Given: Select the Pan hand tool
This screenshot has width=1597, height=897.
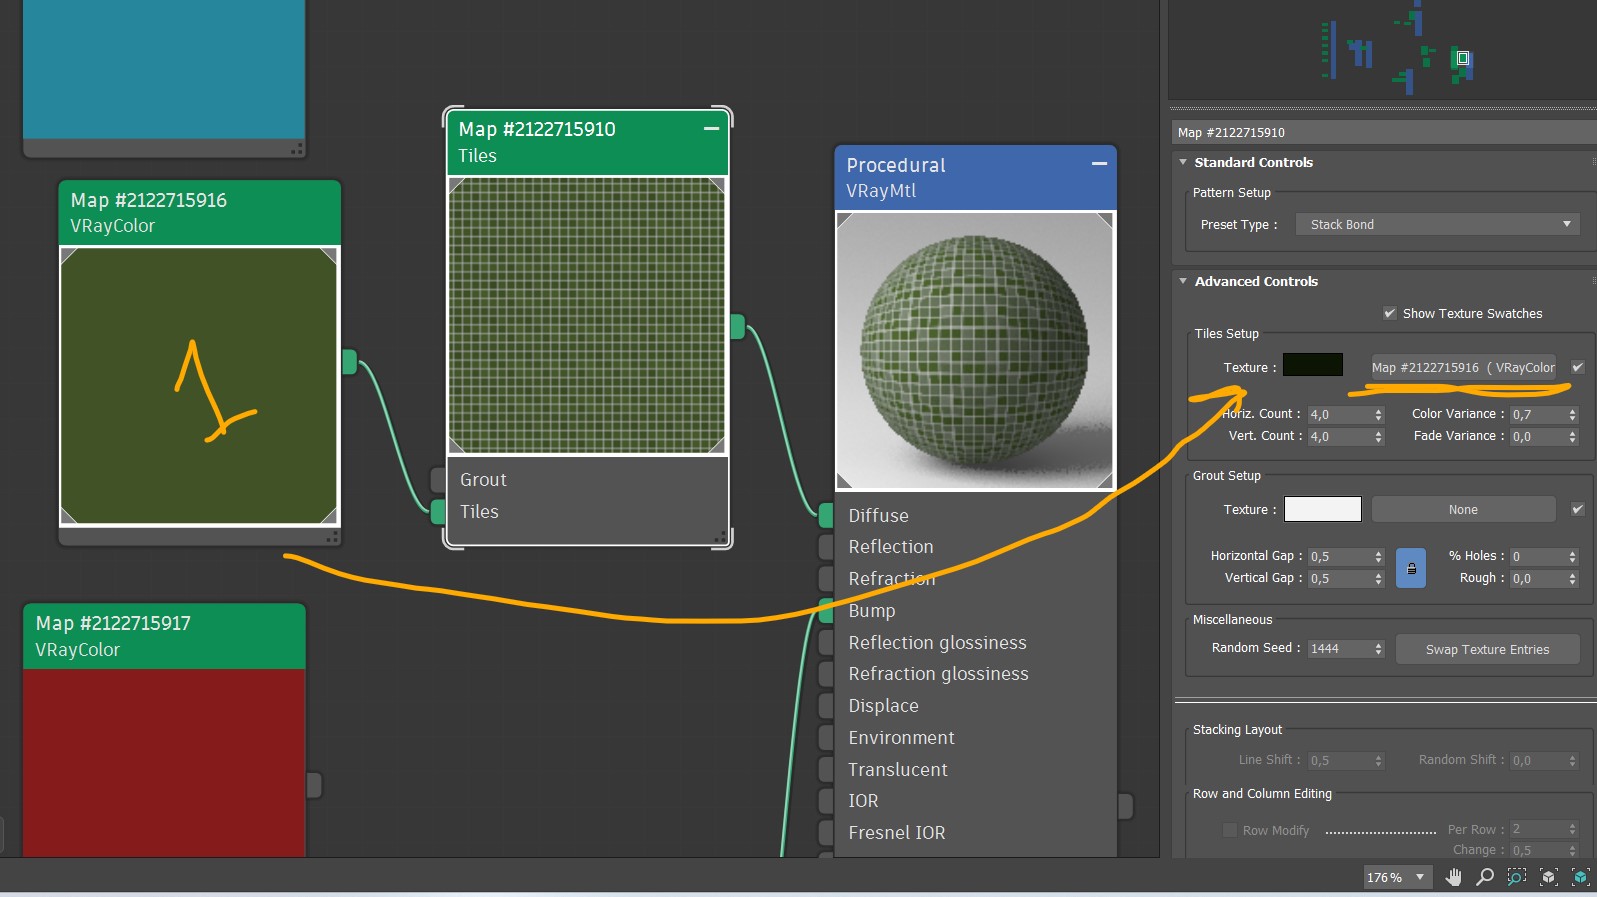Looking at the screenshot, I should click(1453, 877).
